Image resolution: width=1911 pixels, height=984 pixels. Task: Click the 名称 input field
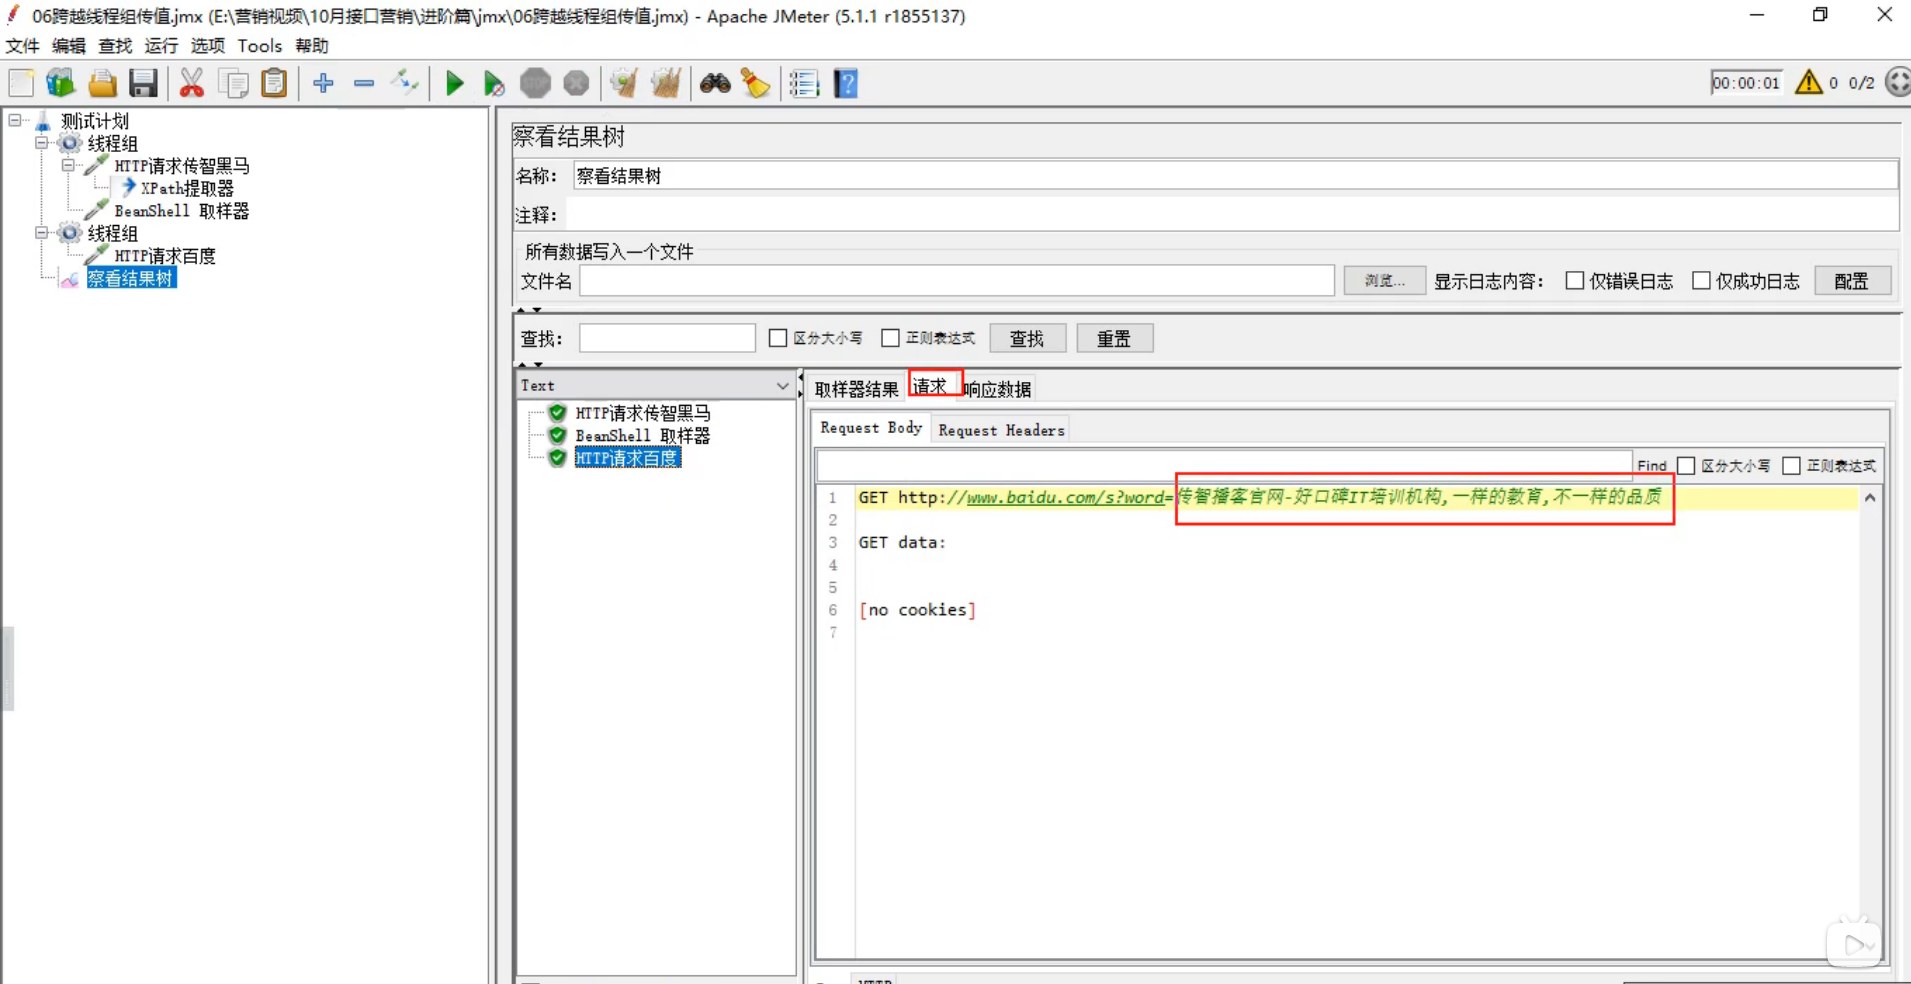(x=1235, y=176)
